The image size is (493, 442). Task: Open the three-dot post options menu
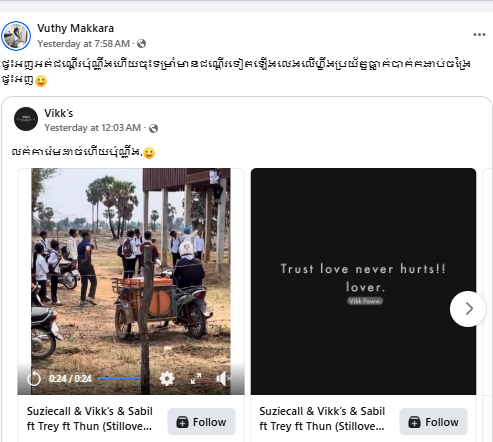coord(479,35)
